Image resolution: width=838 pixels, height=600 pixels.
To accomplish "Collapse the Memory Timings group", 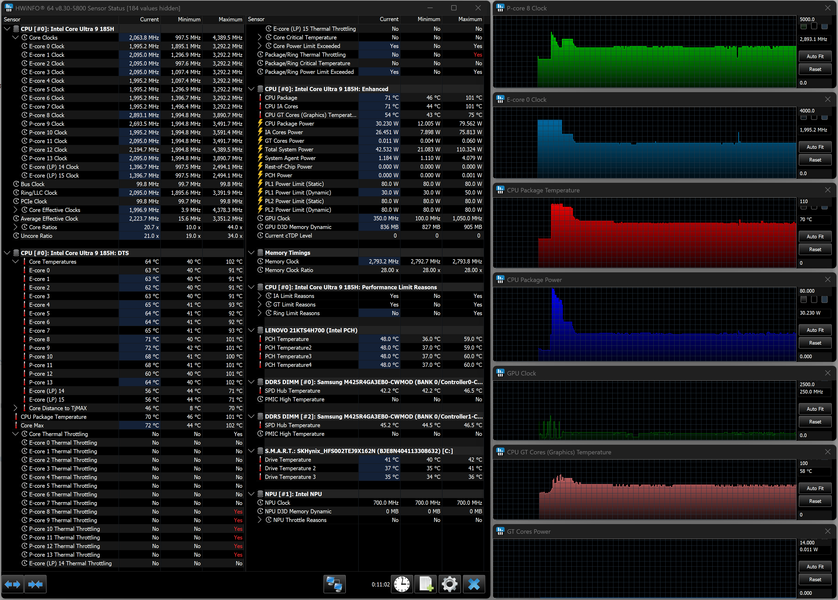I will [x=251, y=253].
